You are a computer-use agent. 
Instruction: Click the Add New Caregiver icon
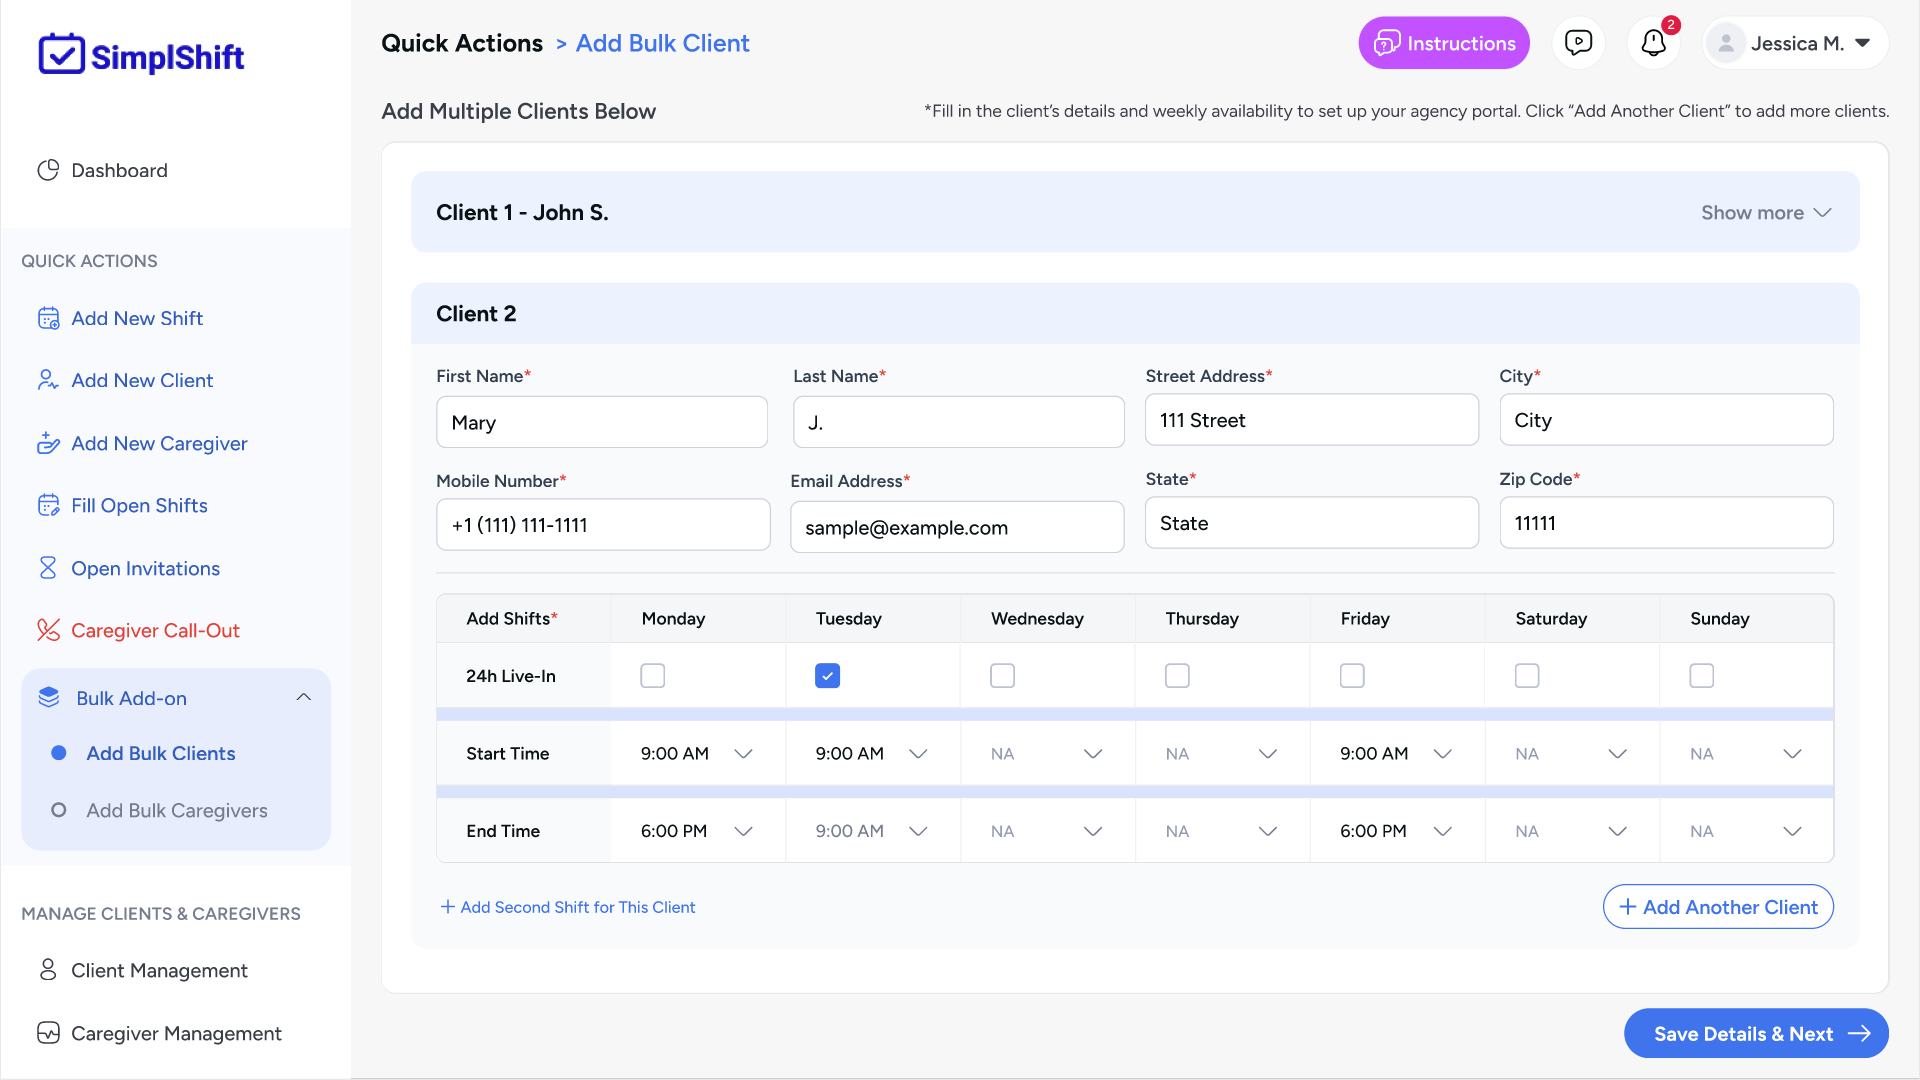(x=49, y=443)
